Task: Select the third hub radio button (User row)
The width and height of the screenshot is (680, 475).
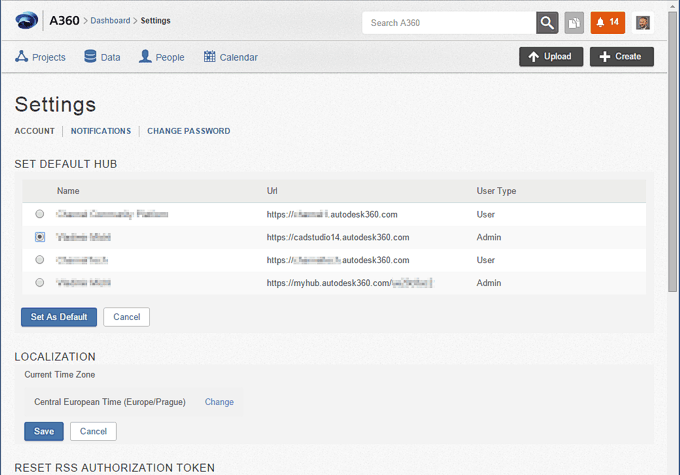Action: (x=39, y=259)
